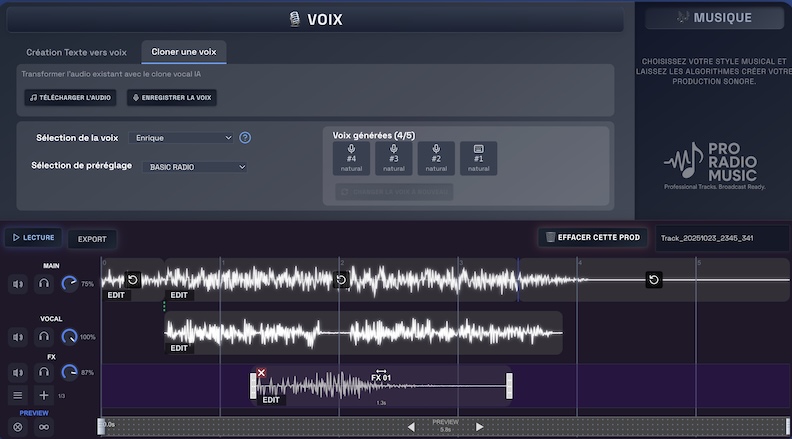This screenshot has height=439, width=792.
Task: Select the Cloner une voix tab
Action: tap(183, 51)
